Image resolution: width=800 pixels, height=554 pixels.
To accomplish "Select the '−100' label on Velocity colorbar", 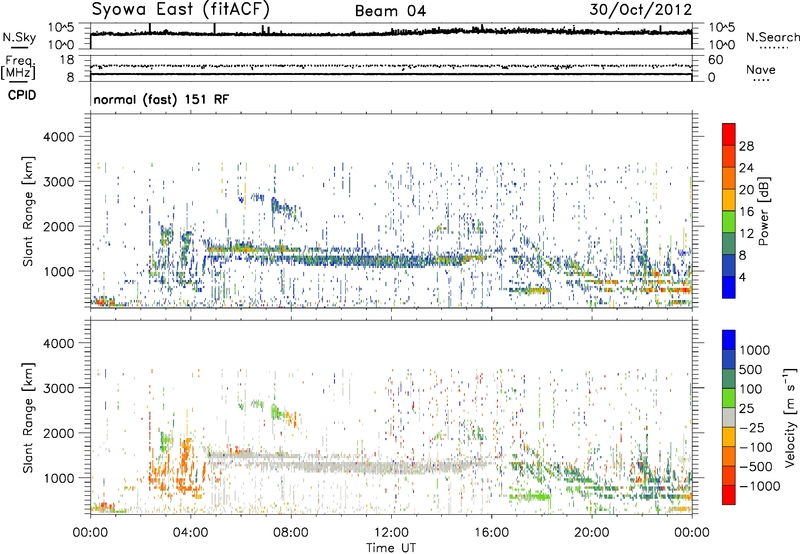I will 756,447.
